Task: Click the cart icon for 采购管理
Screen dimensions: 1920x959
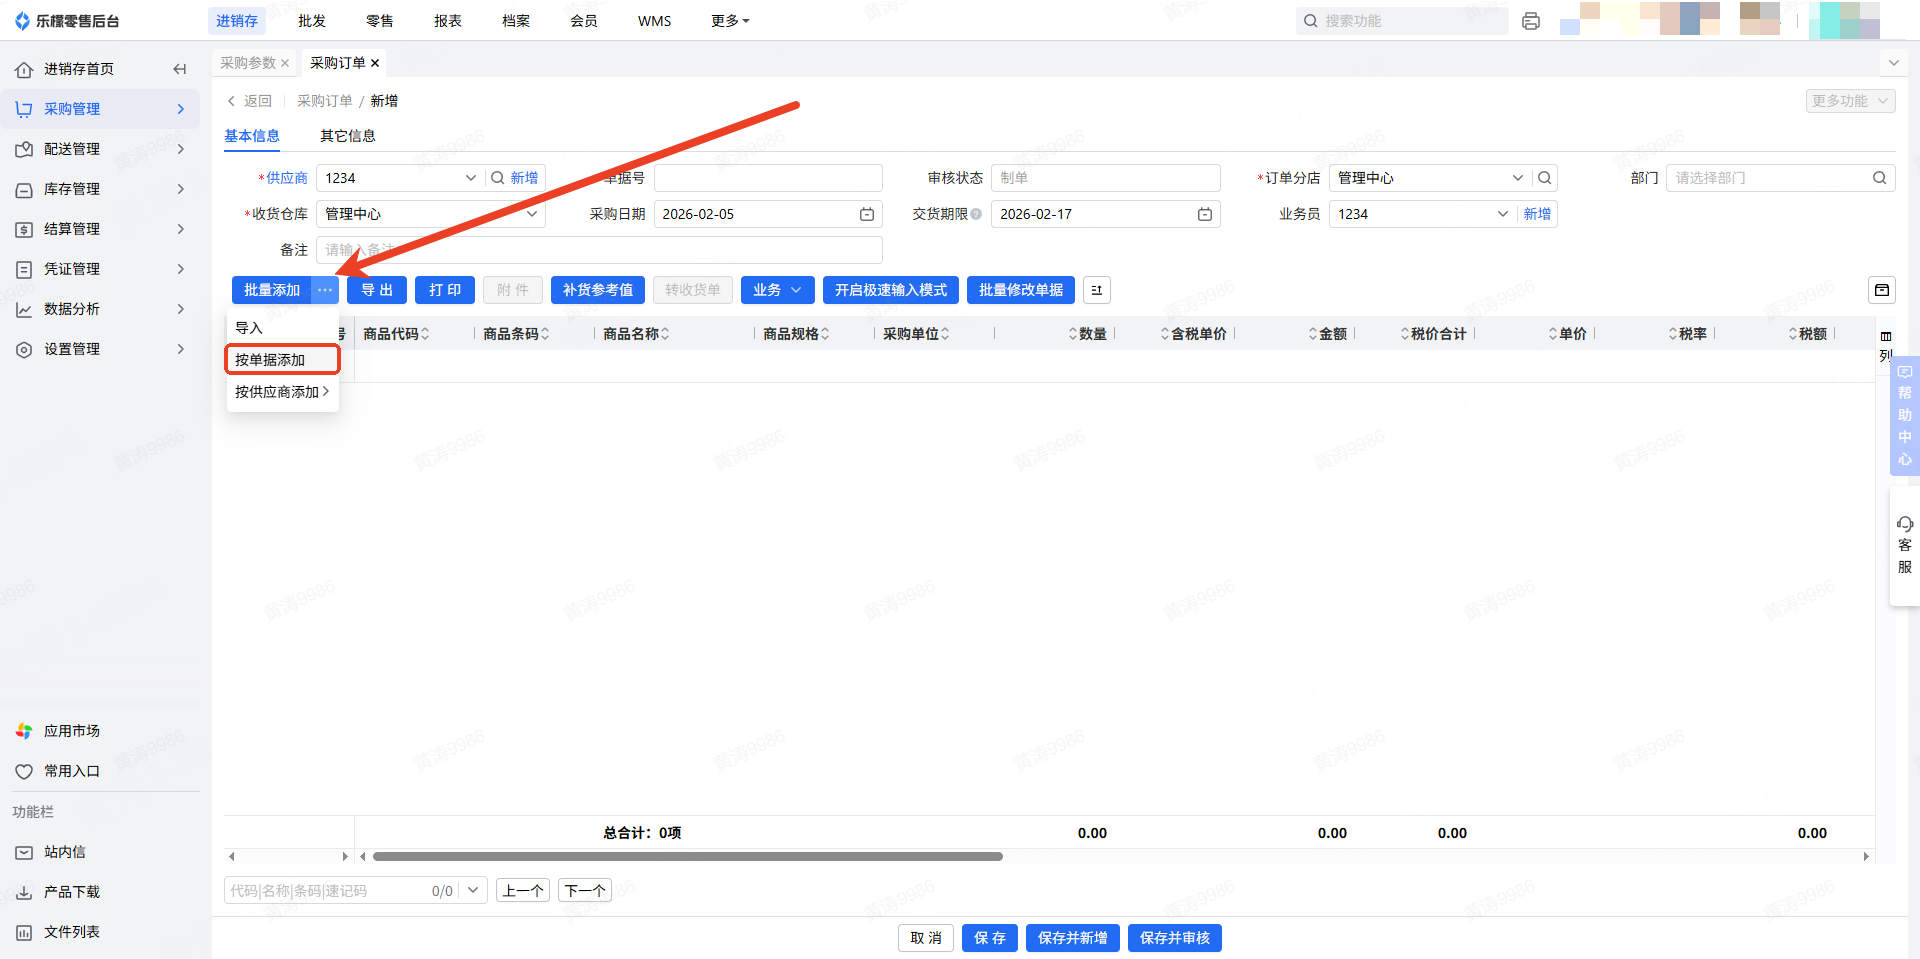Action: 24,109
